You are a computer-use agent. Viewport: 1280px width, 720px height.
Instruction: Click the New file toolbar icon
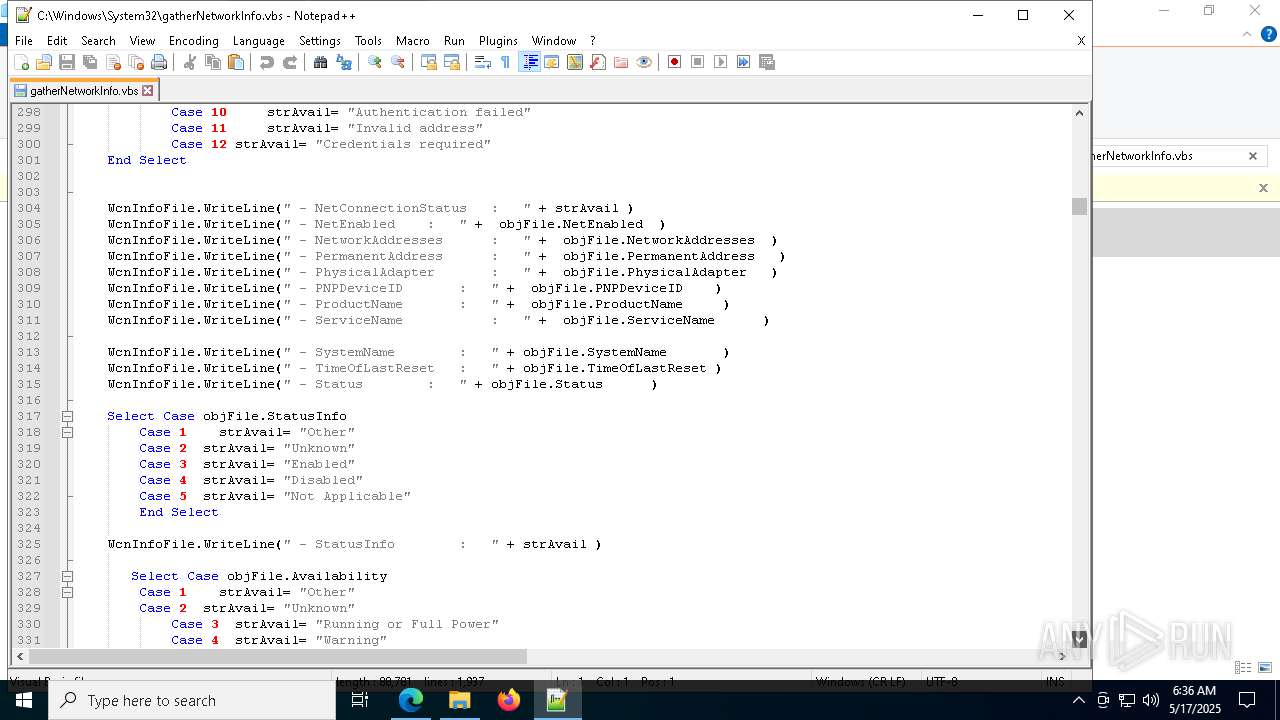click(21, 62)
